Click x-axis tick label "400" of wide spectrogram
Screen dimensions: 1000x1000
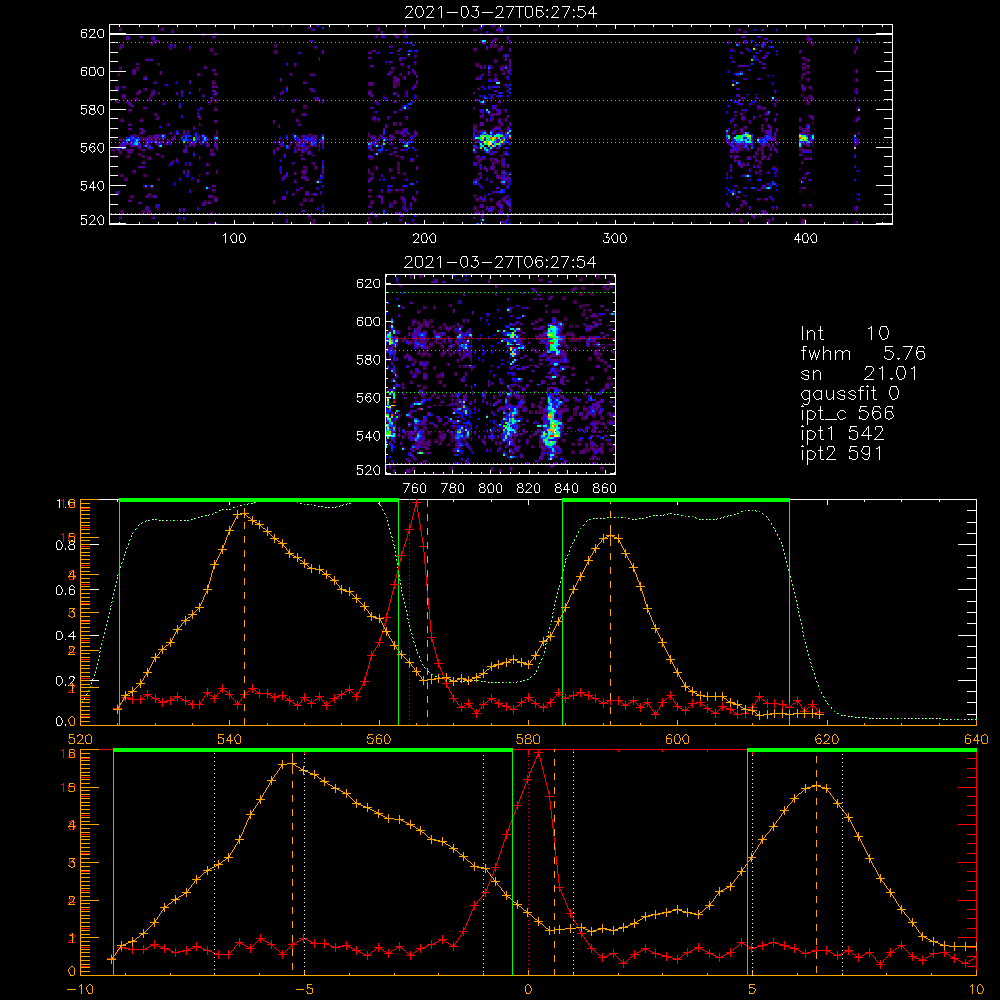click(x=805, y=239)
